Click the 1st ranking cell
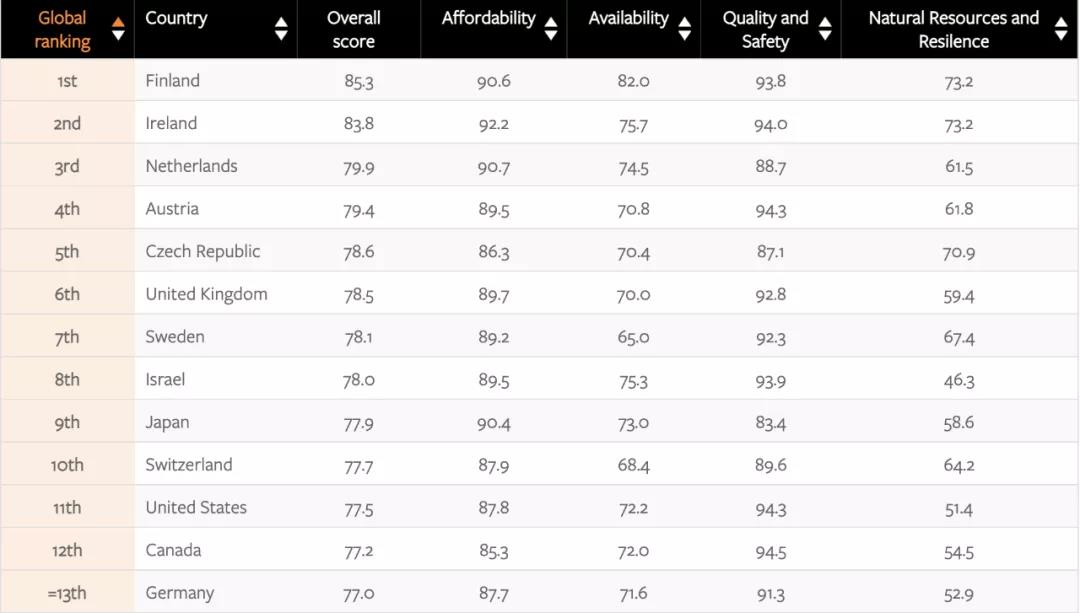Screen dimensions: 1080x613 pyautogui.click(x=68, y=81)
